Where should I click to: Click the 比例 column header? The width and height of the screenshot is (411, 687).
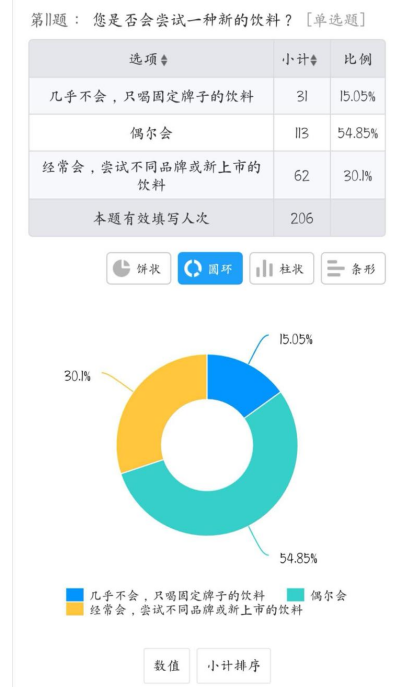[358, 59]
